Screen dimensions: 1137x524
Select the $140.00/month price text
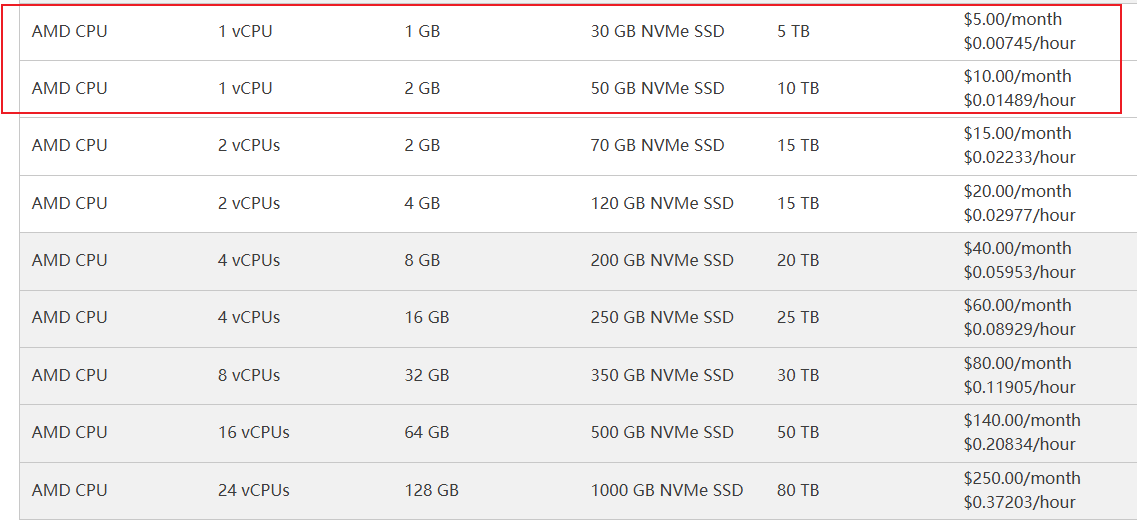click(x=1022, y=420)
